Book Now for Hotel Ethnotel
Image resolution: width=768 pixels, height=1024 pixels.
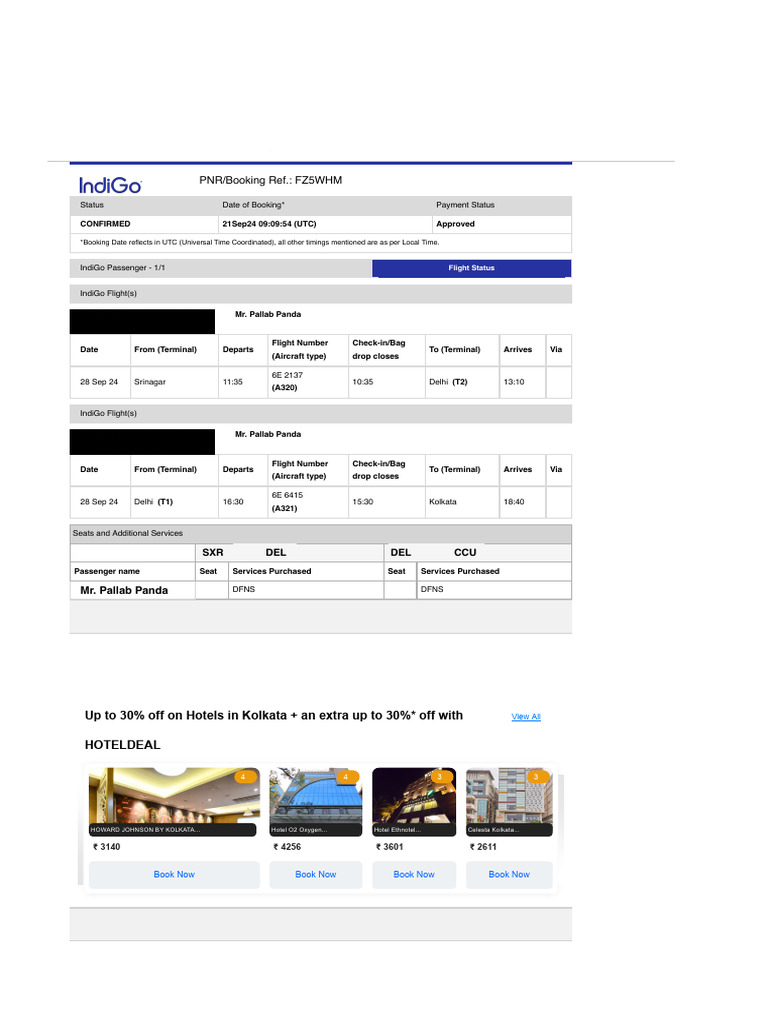414,874
